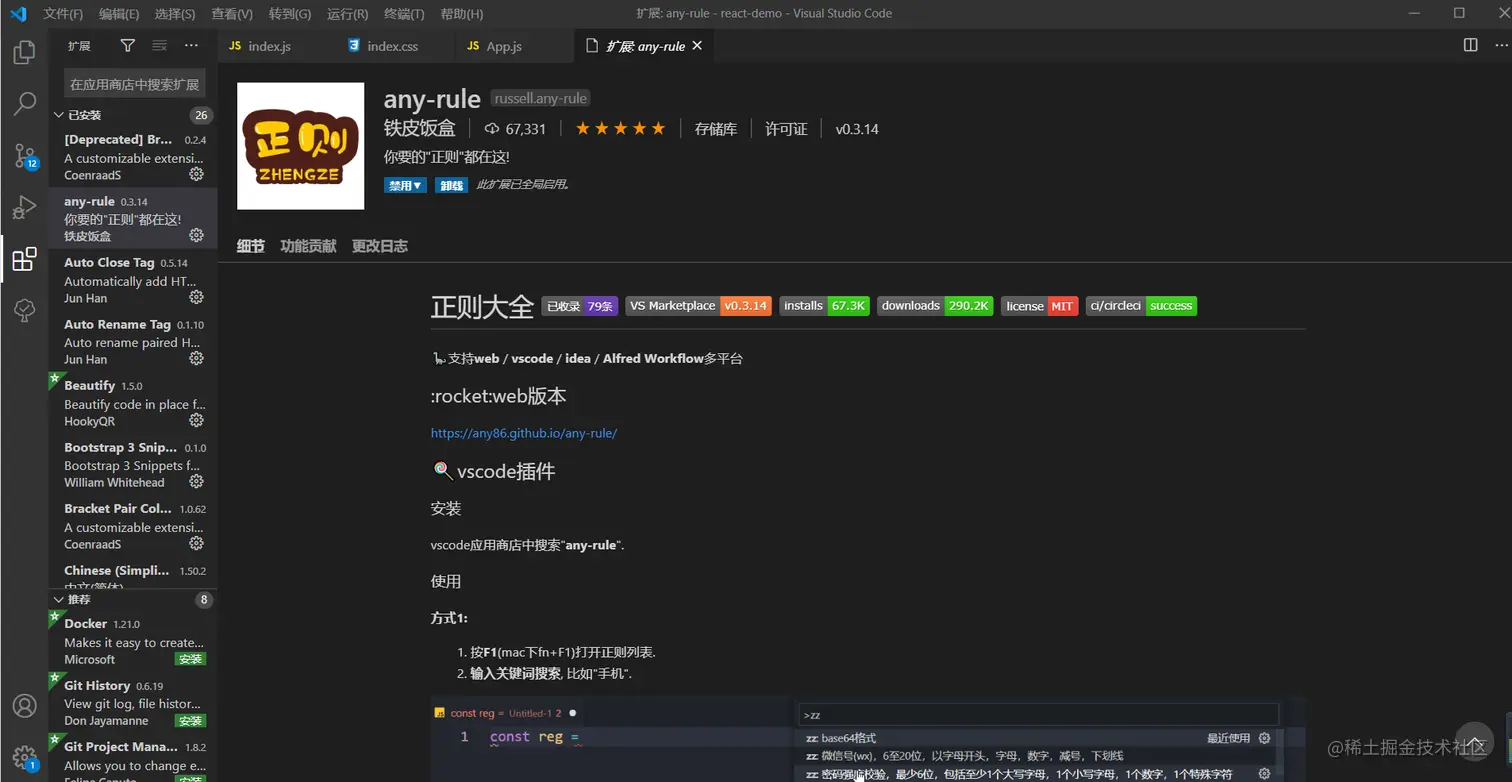Open the 转到(G) menu

point(290,14)
